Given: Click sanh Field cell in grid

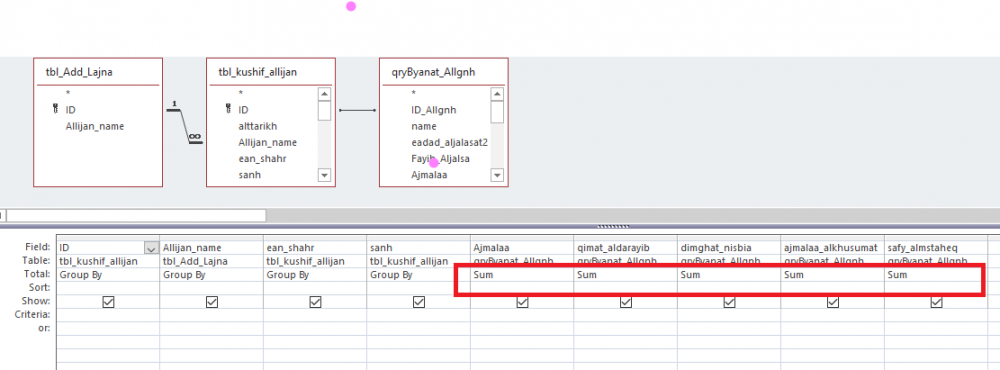Looking at the screenshot, I should (418, 248).
